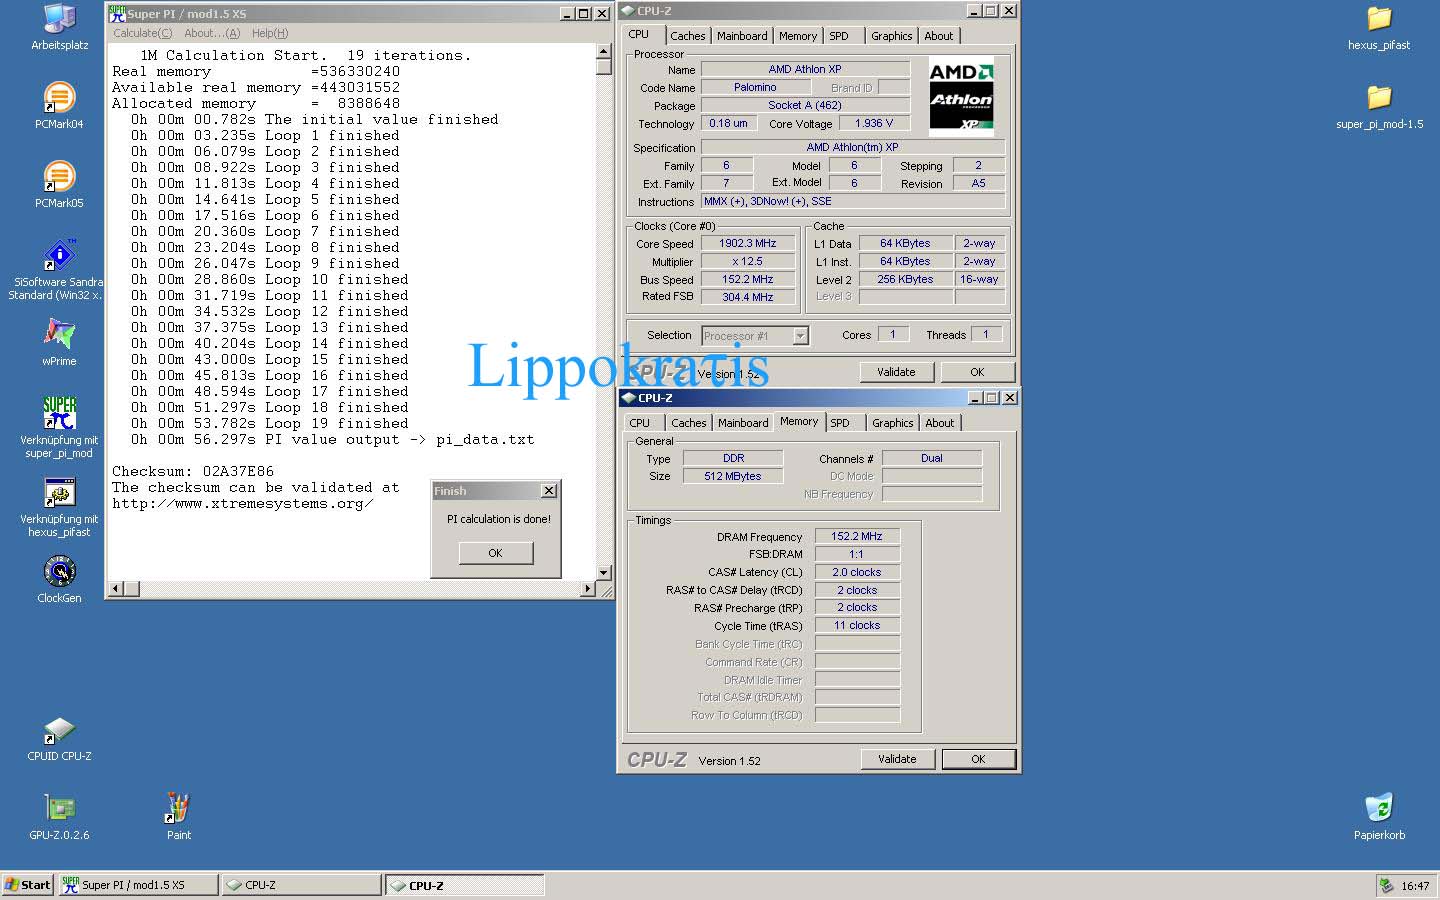The width and height of the screenshot is (1440, 900).
Task: Switch to Mainboard tab in top CPU-Z
Action: click(x=742, y=36)
